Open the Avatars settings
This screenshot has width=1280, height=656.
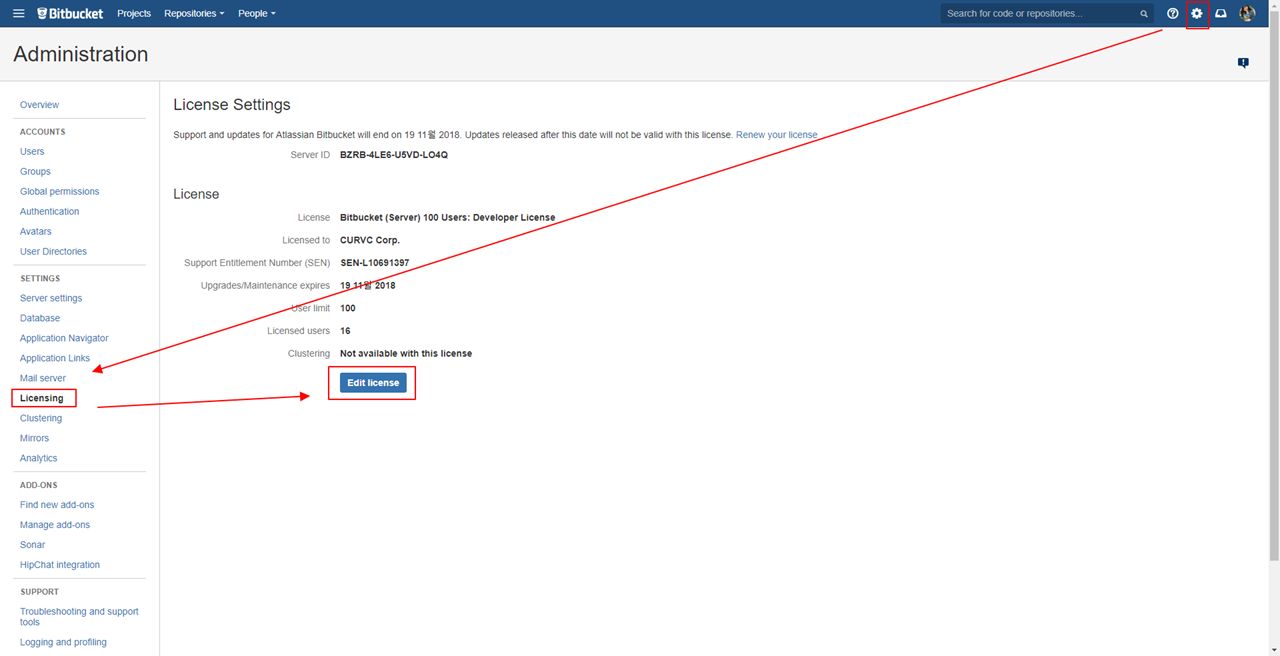click(35, 232)
